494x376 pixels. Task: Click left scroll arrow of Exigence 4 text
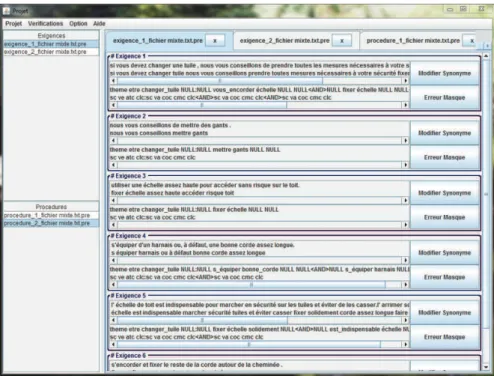coord(113,260)
